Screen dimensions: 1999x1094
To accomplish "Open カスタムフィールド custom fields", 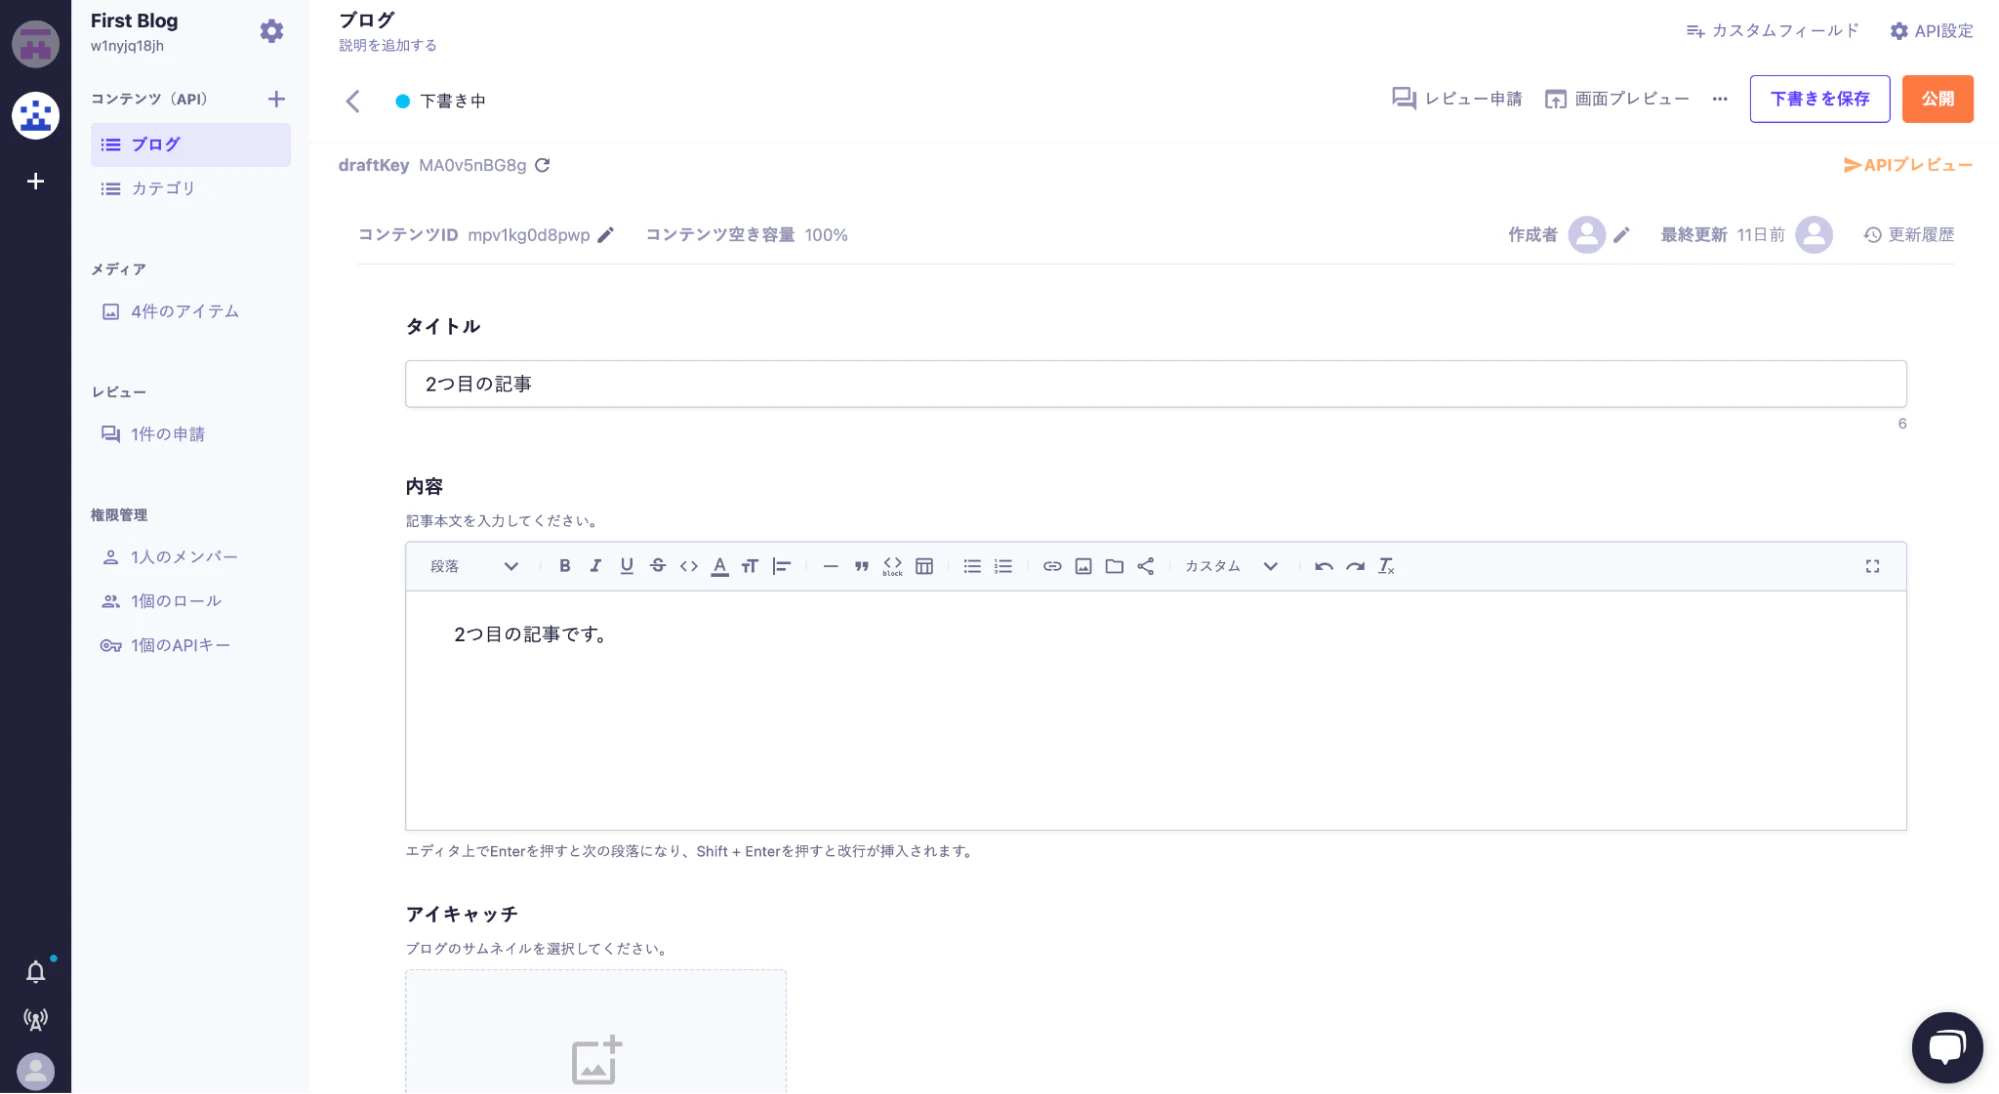I will (x=1772, y=31).
